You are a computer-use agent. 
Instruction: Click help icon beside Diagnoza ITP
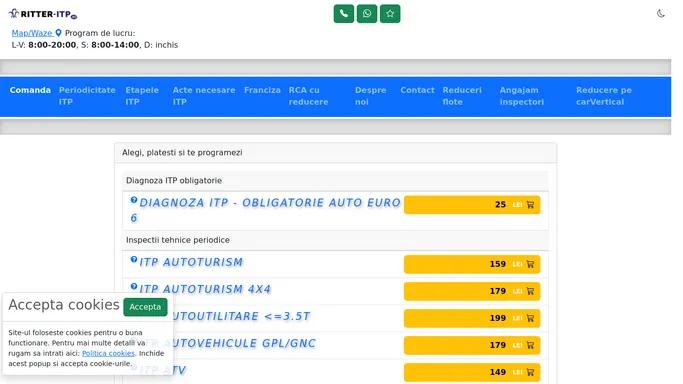tap(134, 200)
